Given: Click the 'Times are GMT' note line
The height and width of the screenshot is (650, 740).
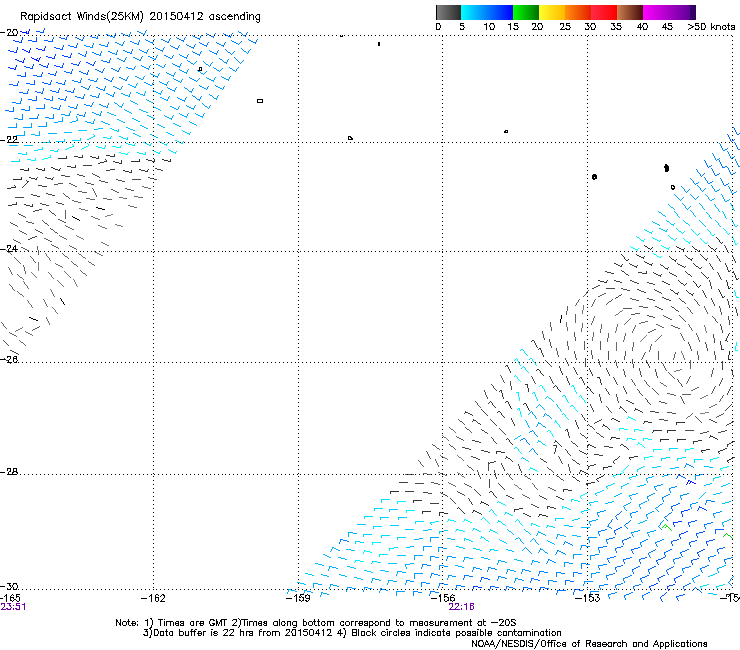Looking at the screenshot, I should point(315,623).
